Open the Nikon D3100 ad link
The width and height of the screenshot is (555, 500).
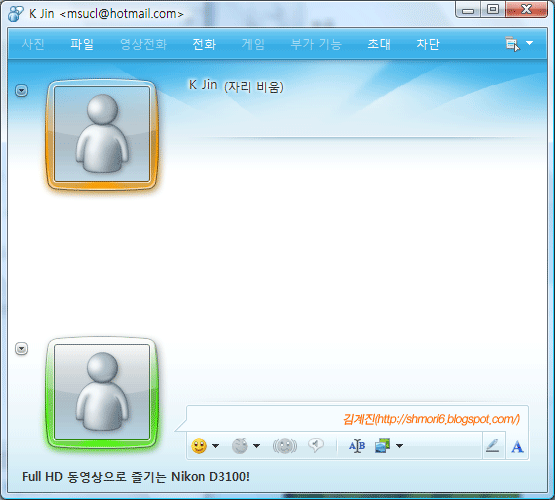pyautogui.click(x=136, y=477)
